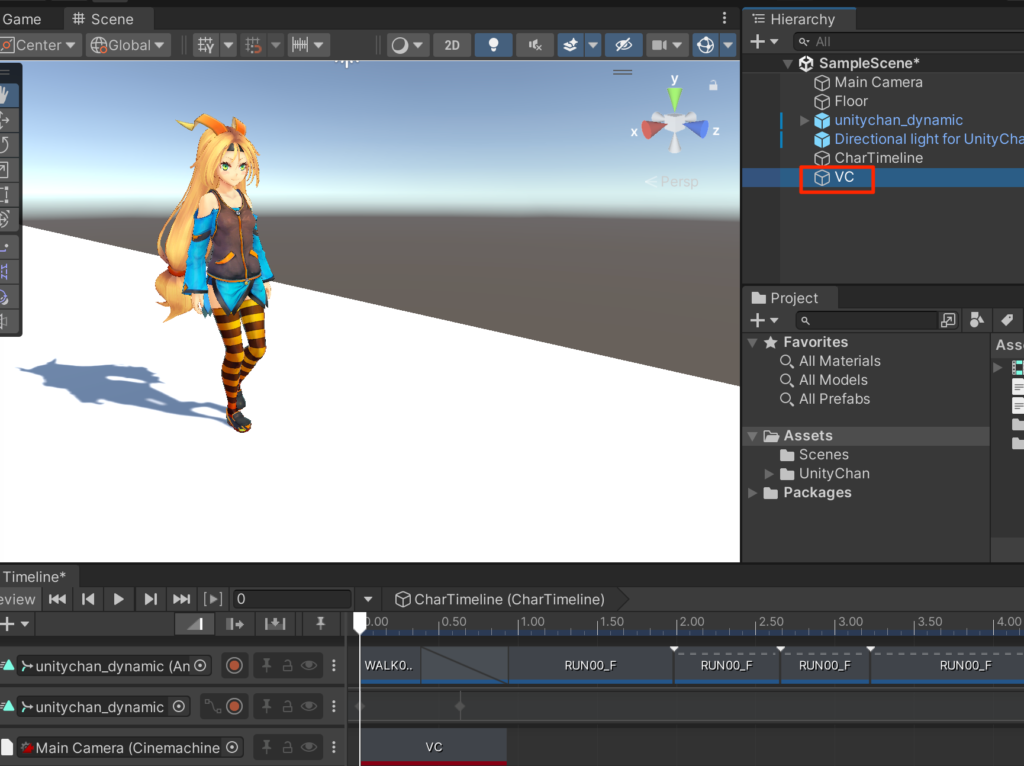Screen dimensions: 1024x766
Task: Click the Project search-by-label tag icon
Action: pos(1006,320)
